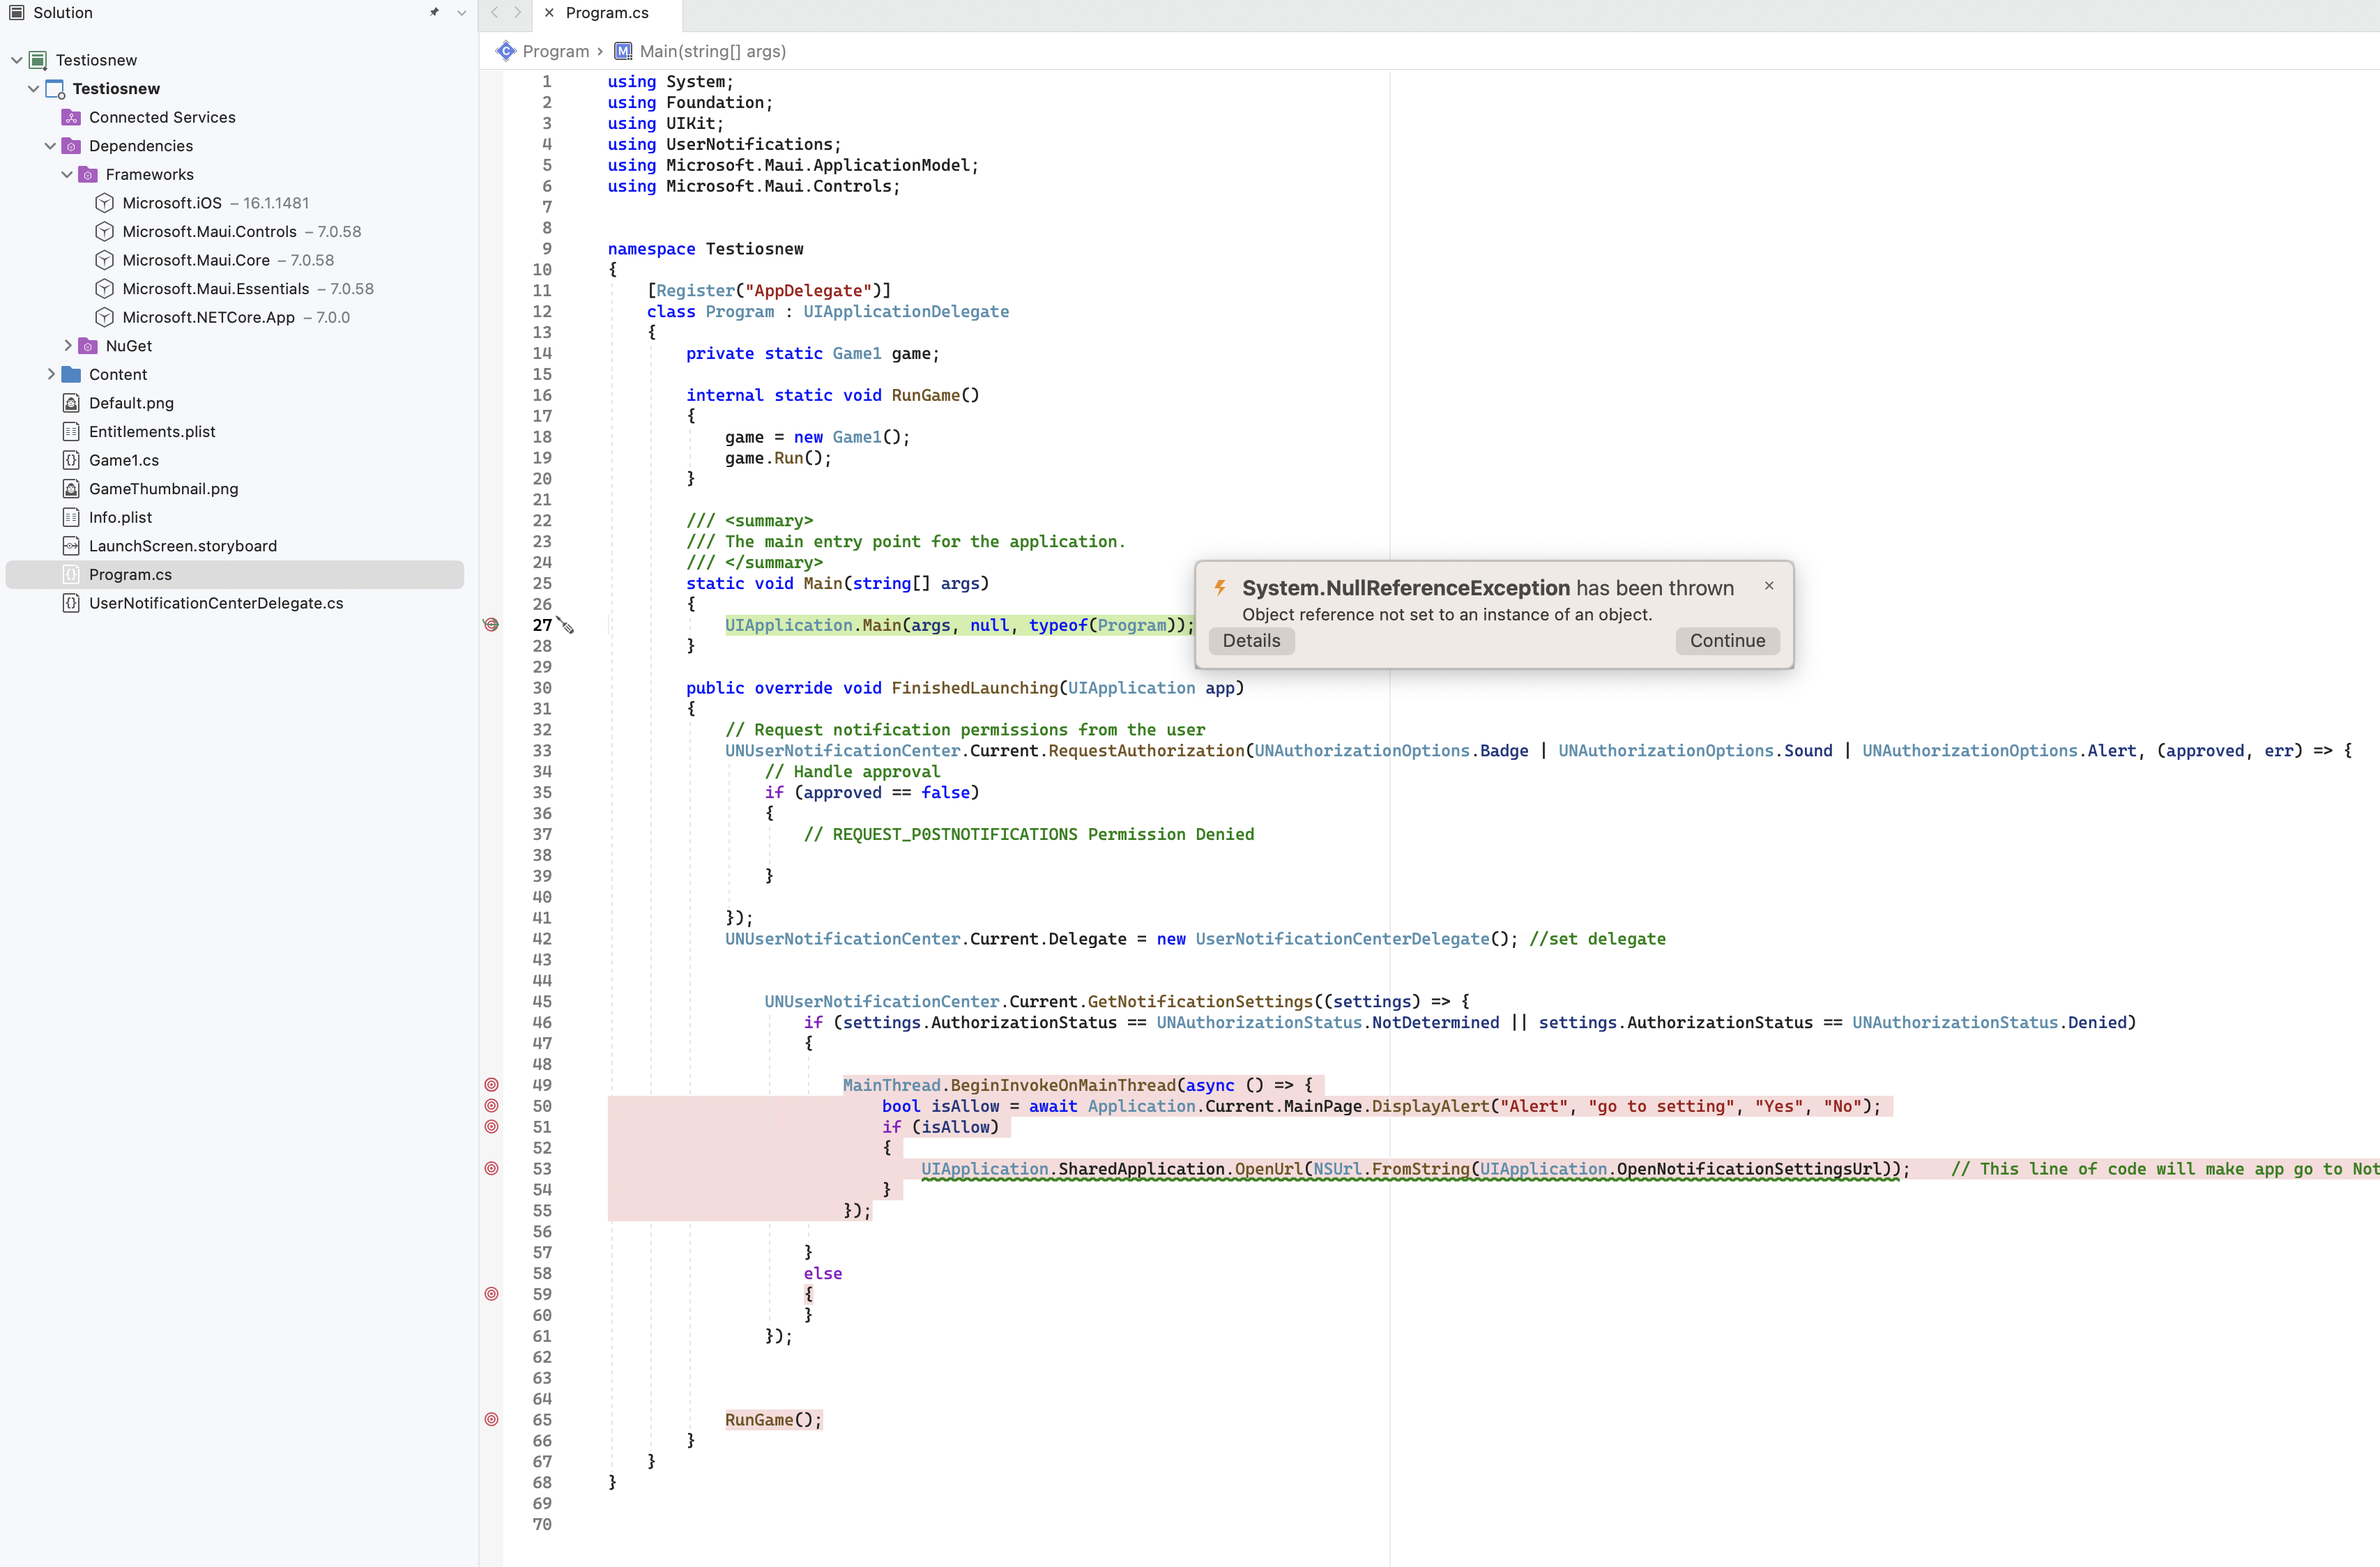Viewport: 2380px width, 1567px height.
Task: Click the Dependencies folder icon
Action: (x=71, y=146)
